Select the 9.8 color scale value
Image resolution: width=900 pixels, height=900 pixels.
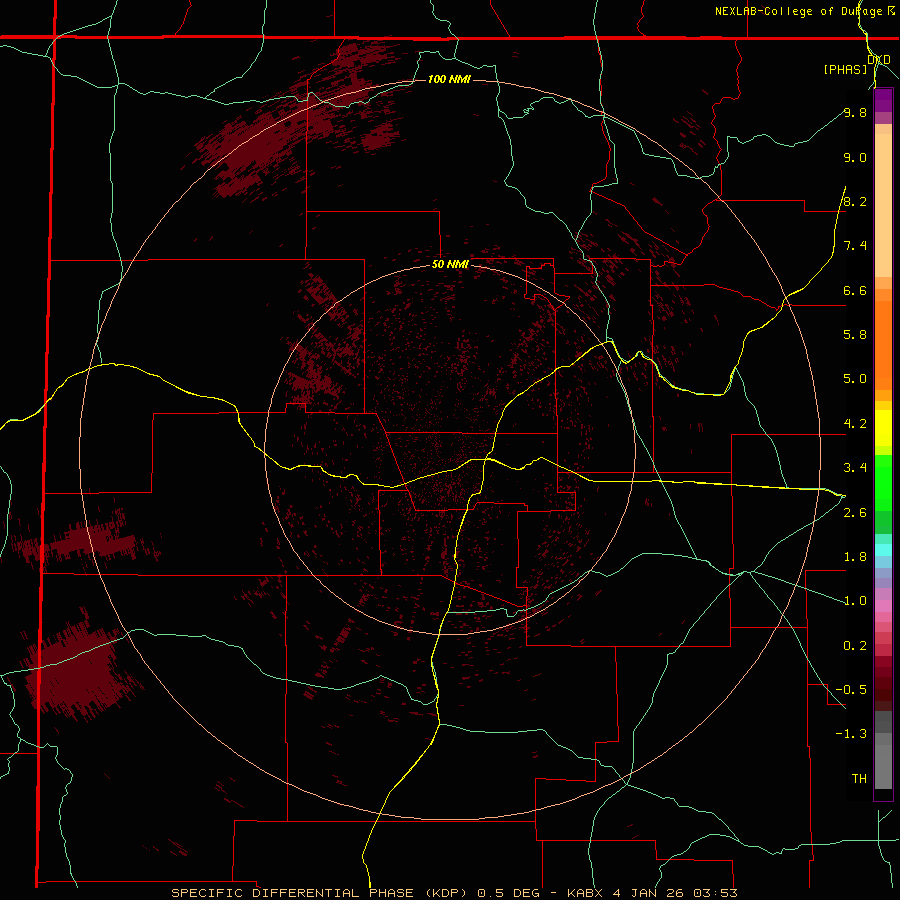click(x=855, y=112)
